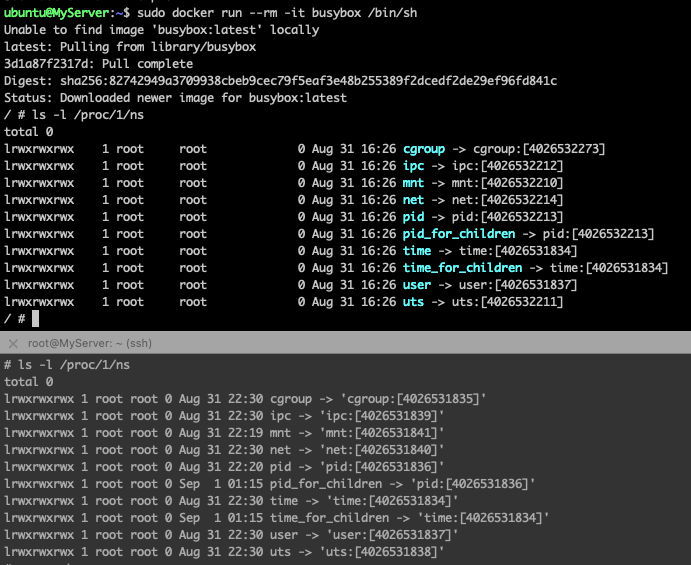
Task: Click the 'sudo docker run --rm -it busybox /bin/sh' command
Action: 277,13
